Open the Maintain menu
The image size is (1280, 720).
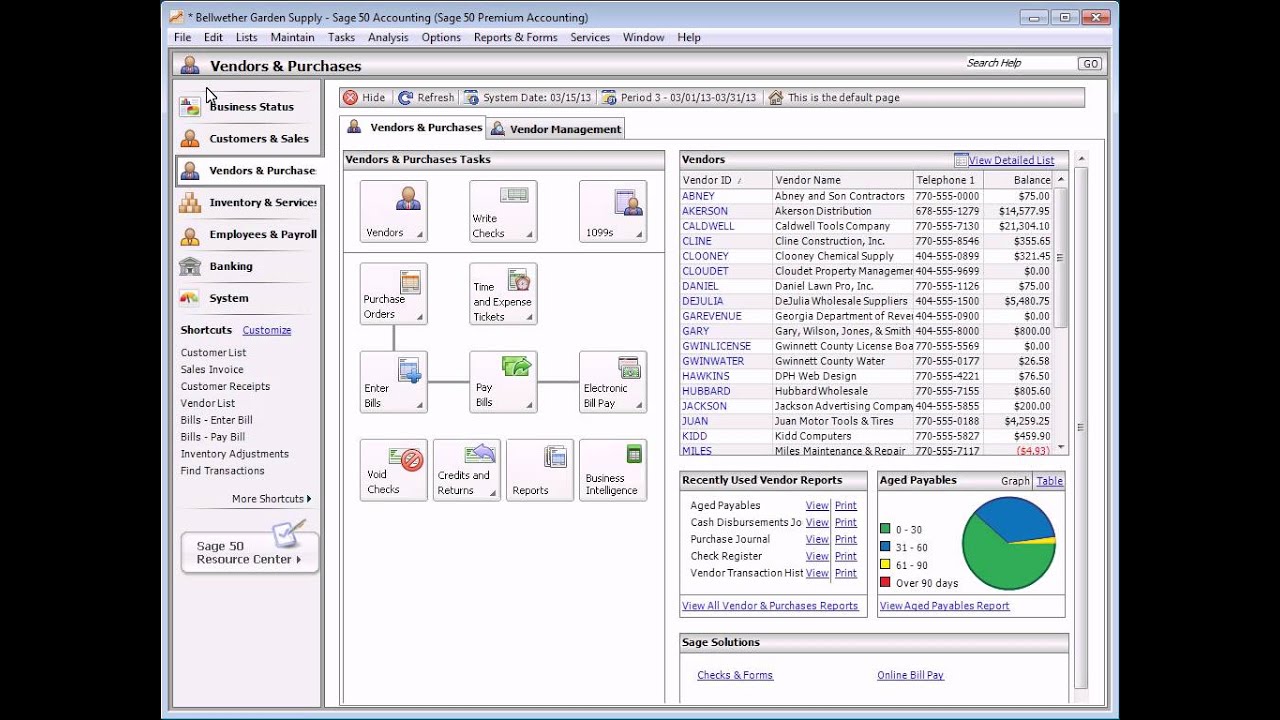[x=292, y=37]
